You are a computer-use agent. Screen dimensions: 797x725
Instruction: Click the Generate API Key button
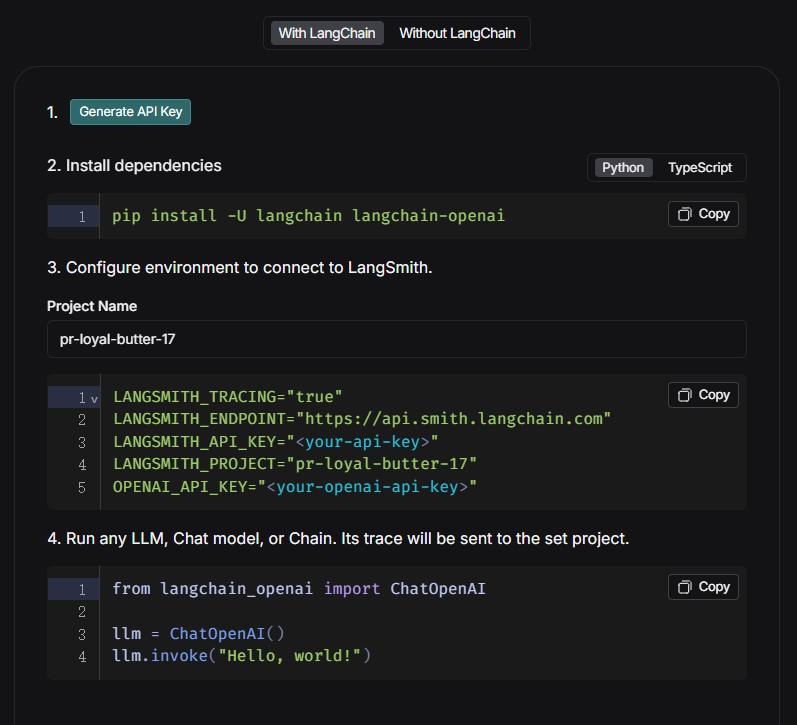130,112
